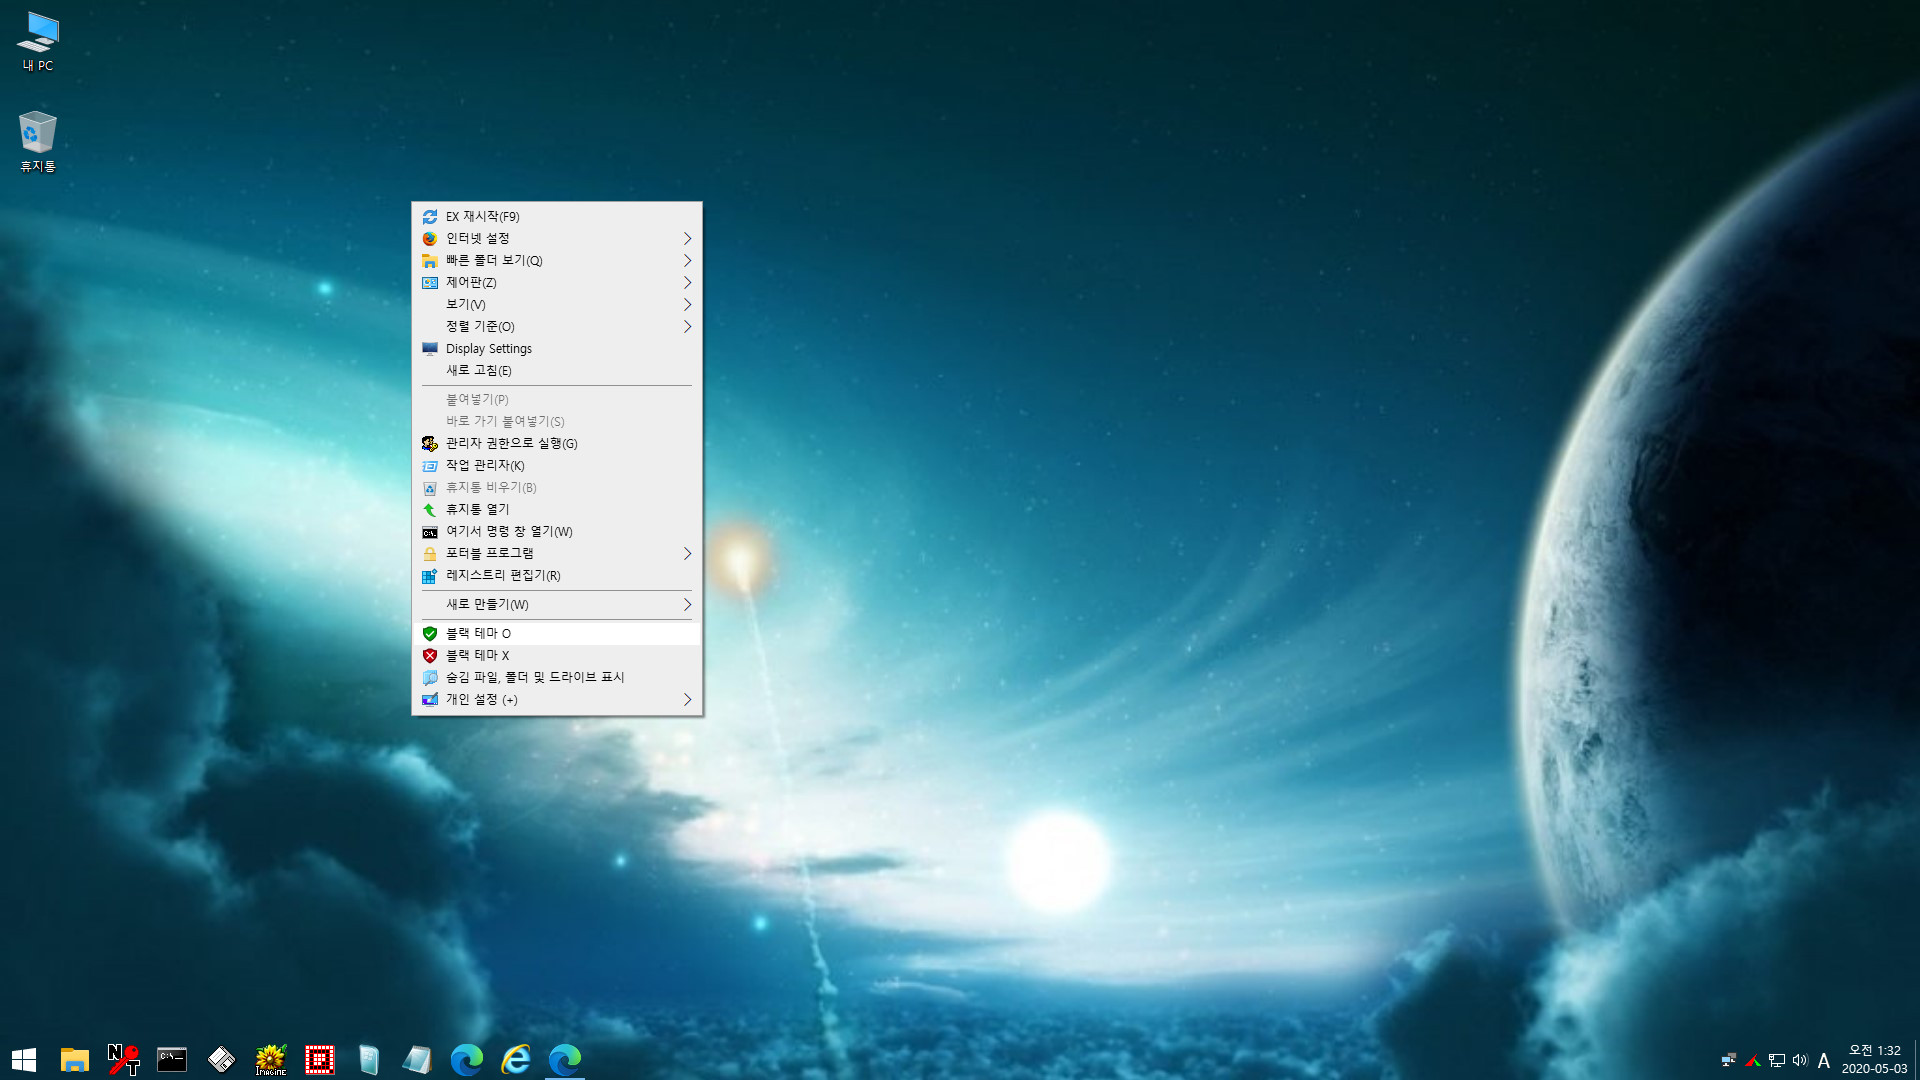This screenshot has height=1080, width=1920.
Task: Open Display Settings from context menu
Action: click(556, 348)
